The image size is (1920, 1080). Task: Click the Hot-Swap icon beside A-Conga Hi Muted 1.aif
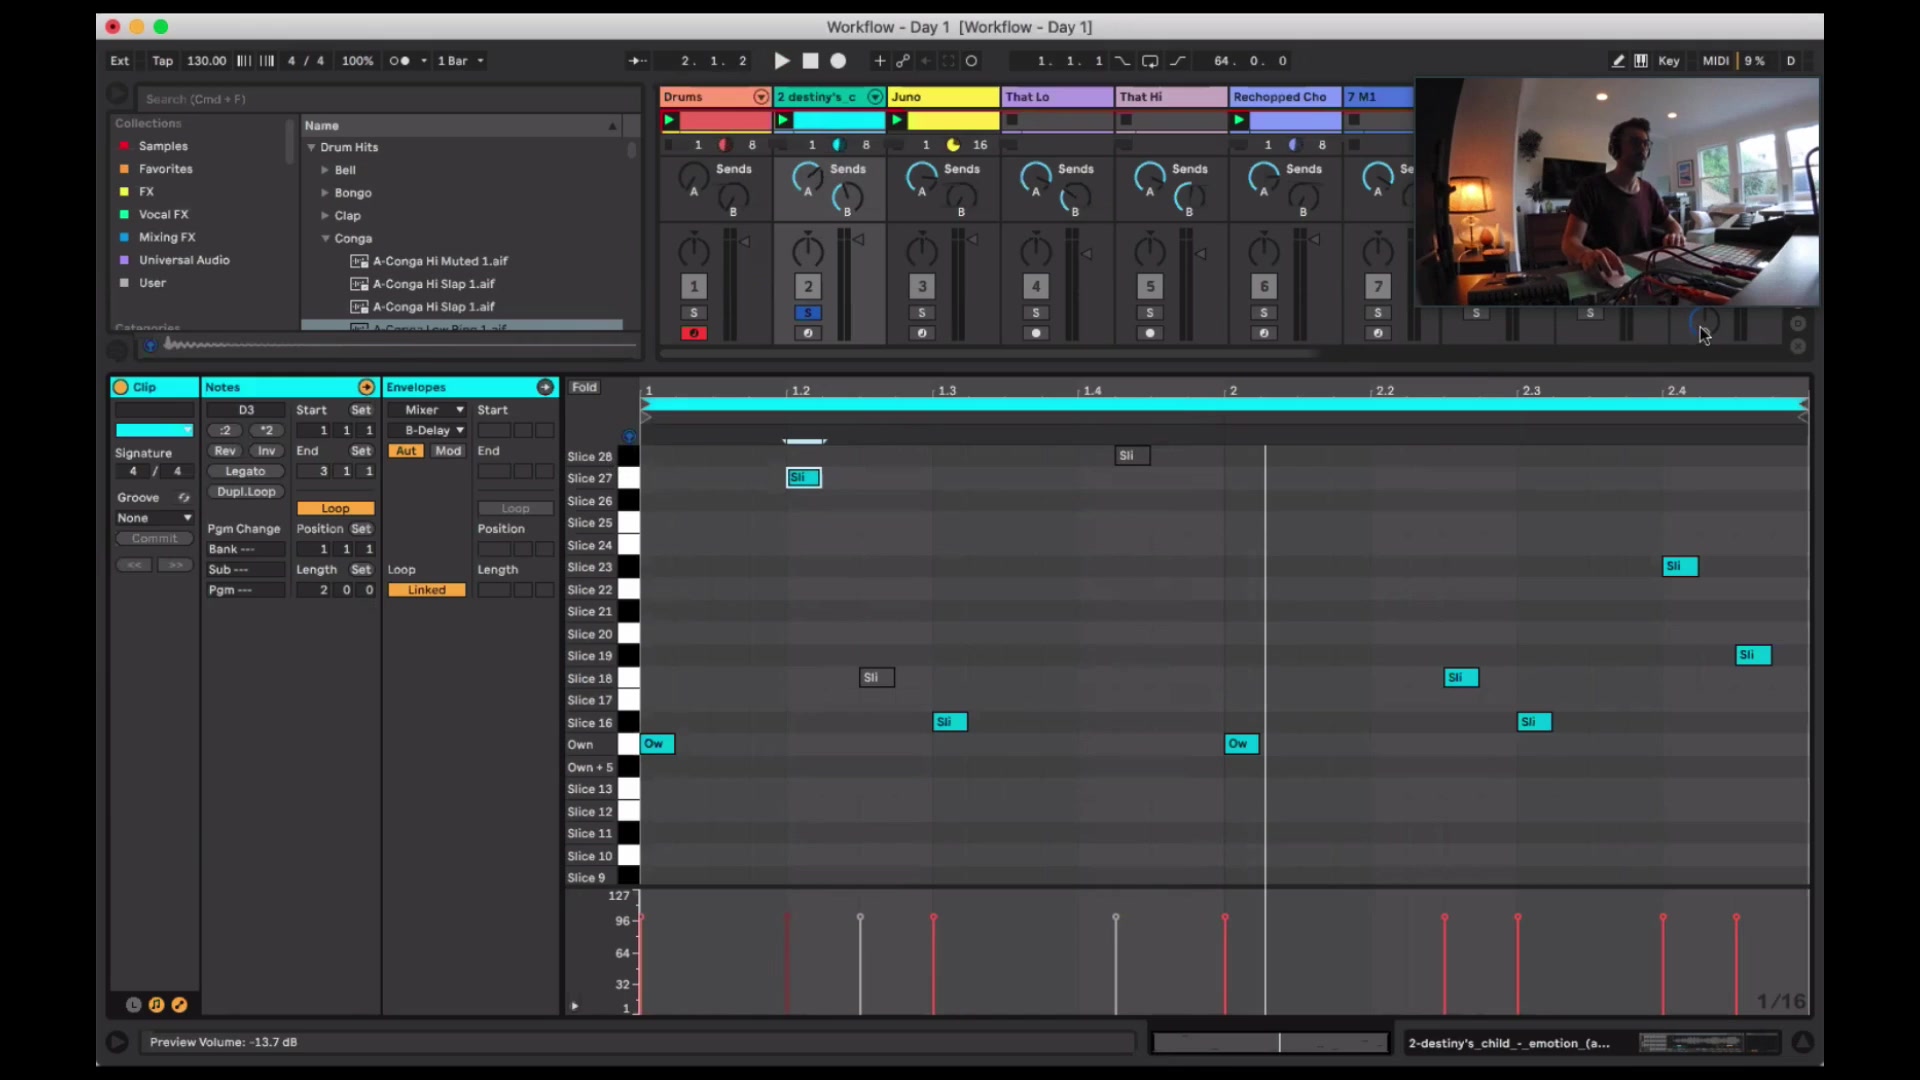point(359,261)
